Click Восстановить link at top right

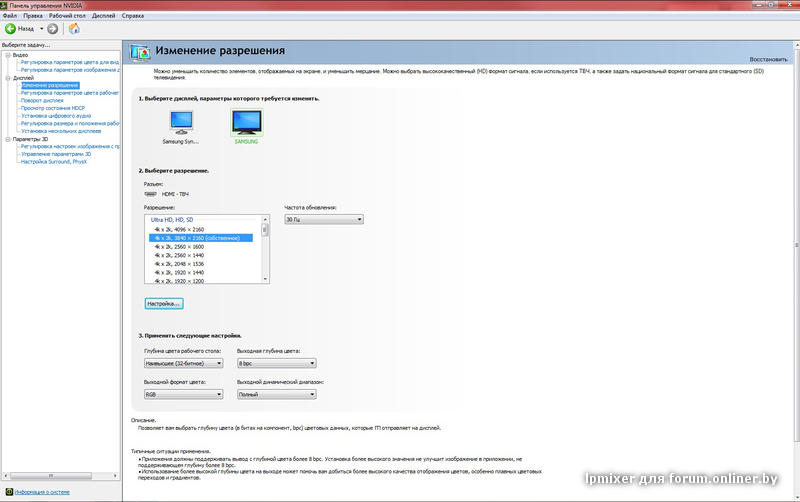(x=768, y=60)
